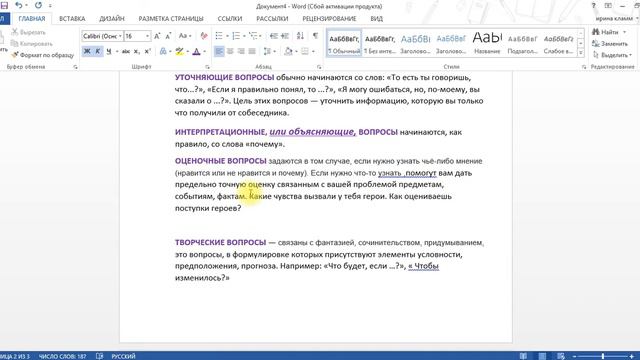This screenshot has width=640, height=360.
Task: Sort selected text alphabetically
Action: pyautogui.click(x=300, y=36)
